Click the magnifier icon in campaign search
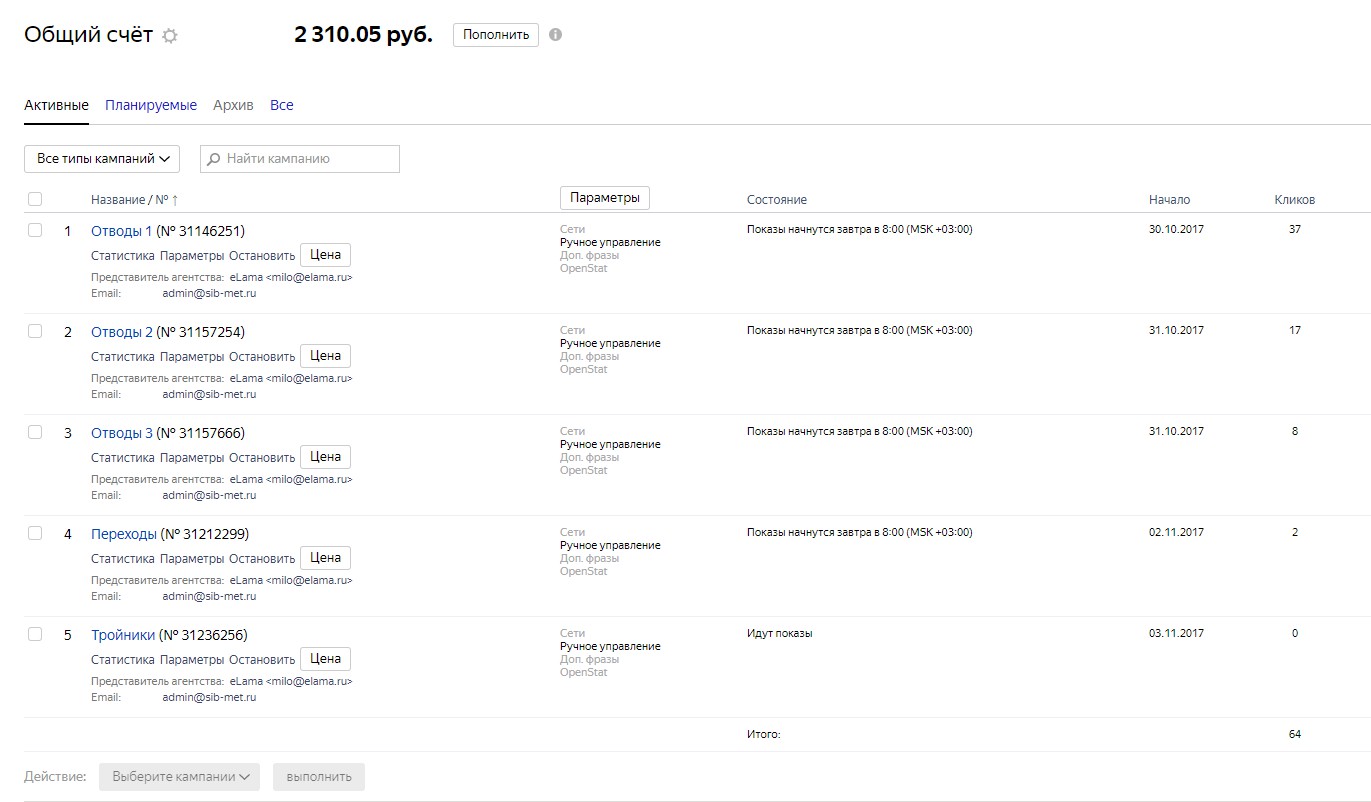1371x802 pixels. tap(214, 159)
